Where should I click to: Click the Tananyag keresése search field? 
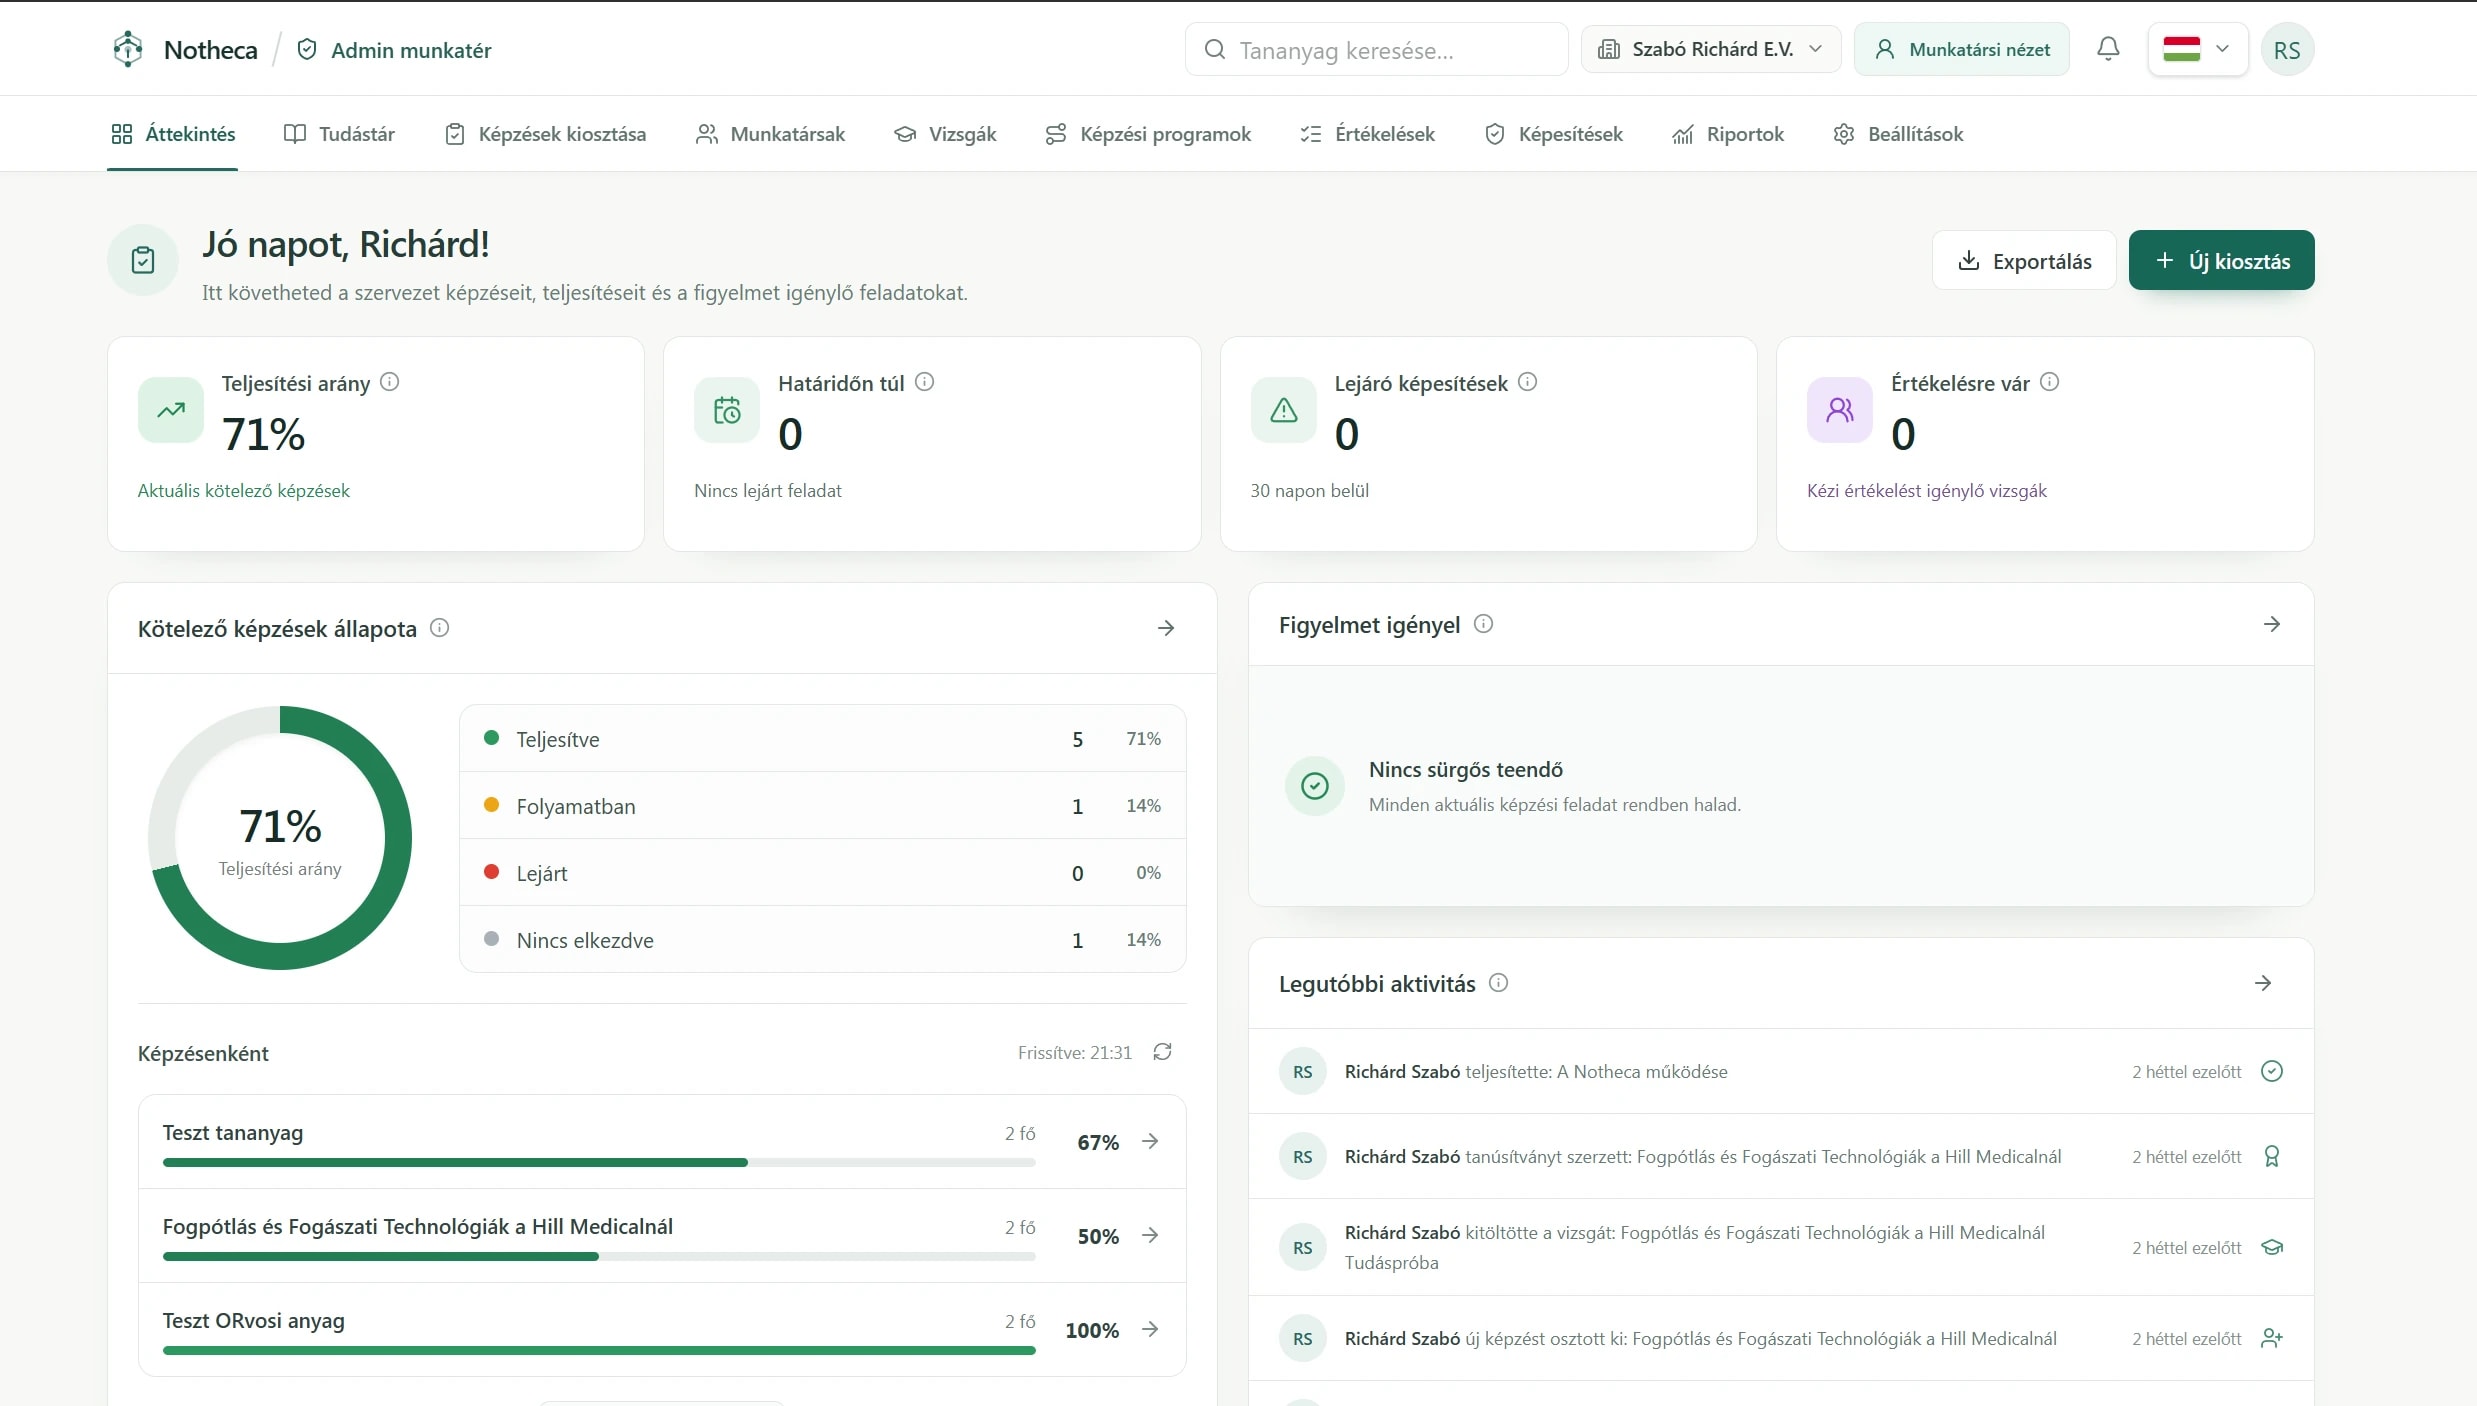tap(1376, 49)
